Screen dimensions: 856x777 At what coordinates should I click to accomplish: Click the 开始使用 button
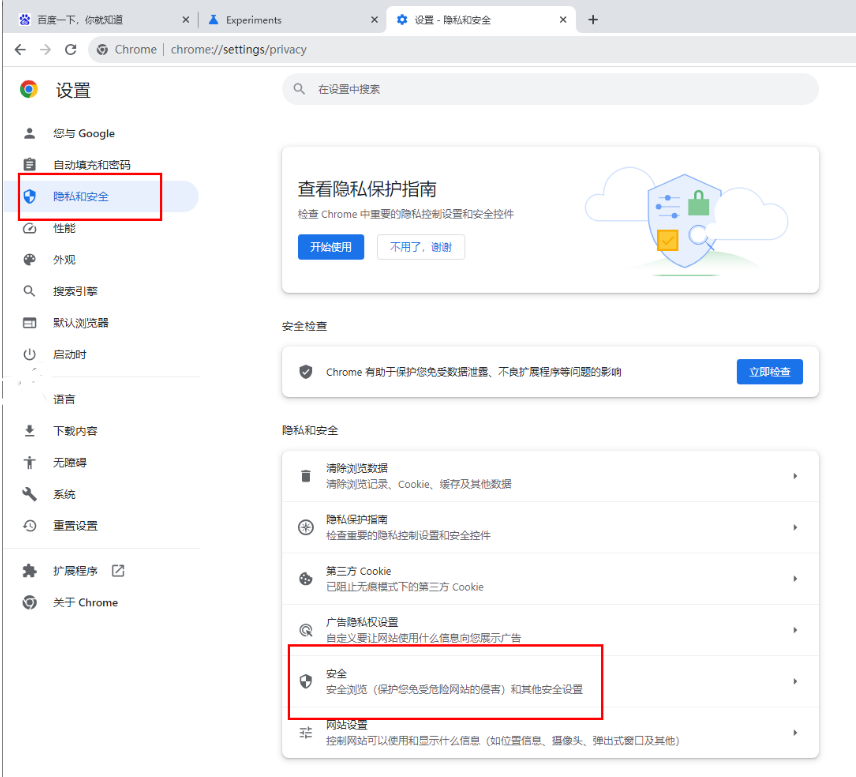pyautogui.click(x=331, y=247)
